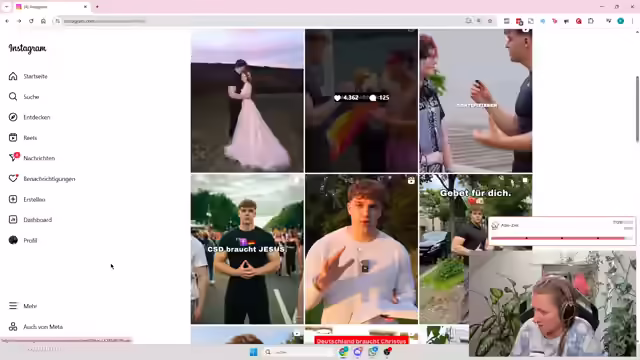Viewport: 640px width, 360px height.
Task: Click the Benachrichtigungen label
Action: (49, 179)
